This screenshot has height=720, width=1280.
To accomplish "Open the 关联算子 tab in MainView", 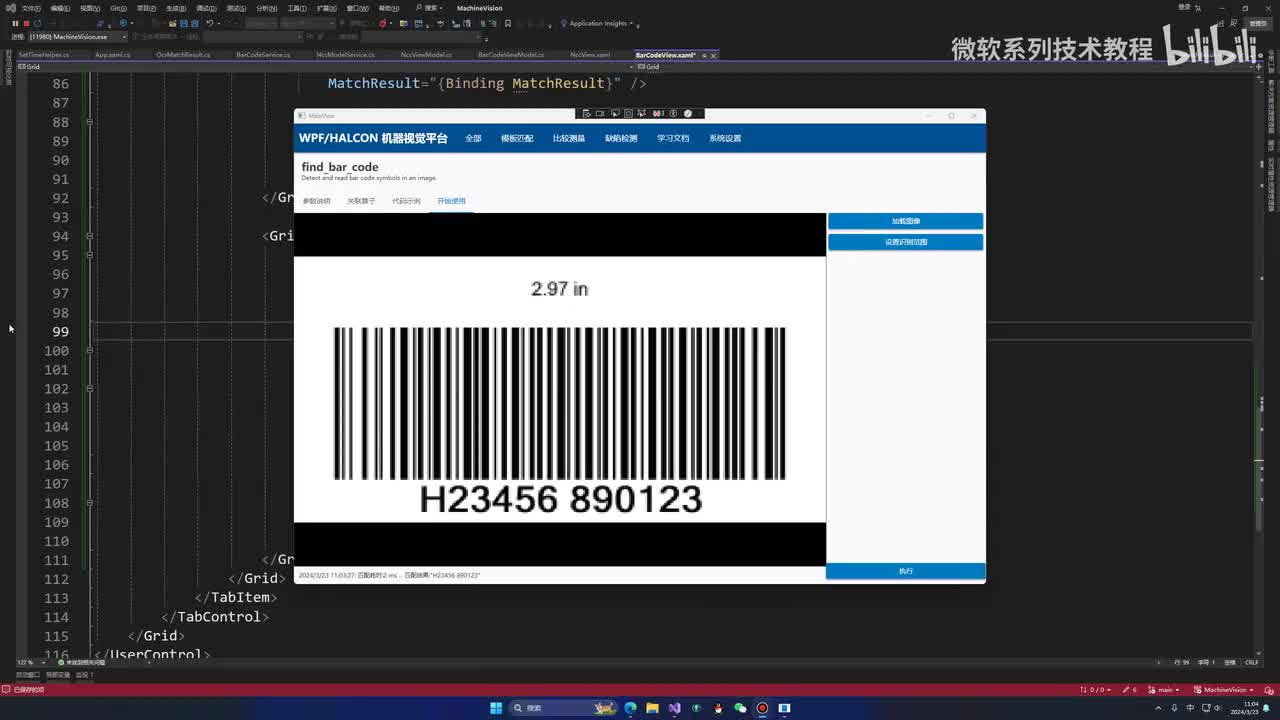I will (361, 201).
